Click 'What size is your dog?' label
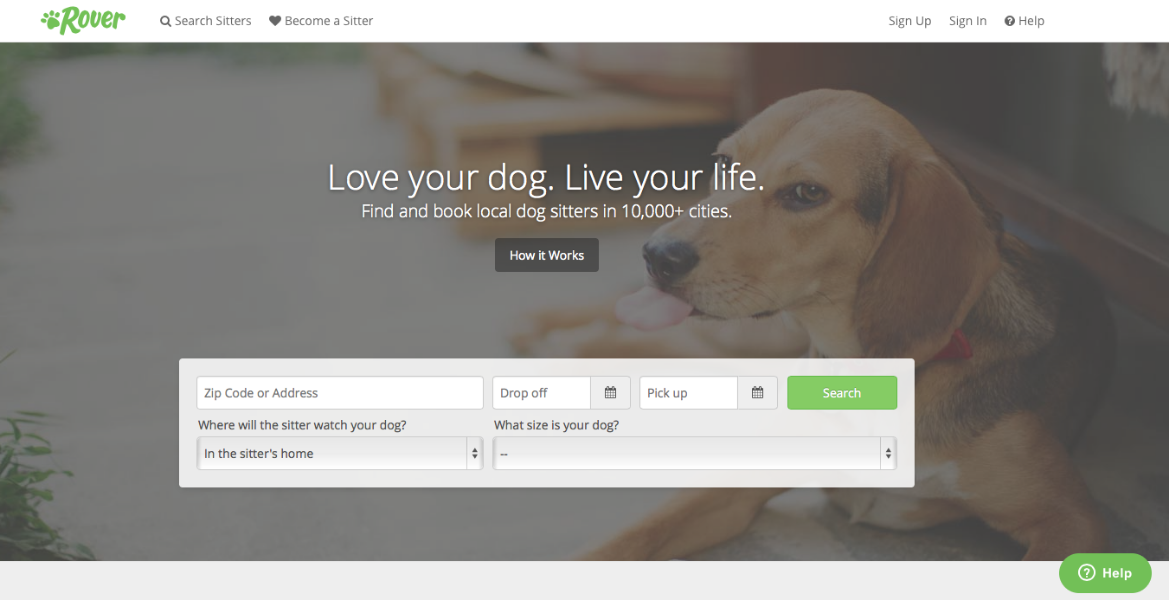This screenshot has height=600, width=1169. click(x=556, y=426)
